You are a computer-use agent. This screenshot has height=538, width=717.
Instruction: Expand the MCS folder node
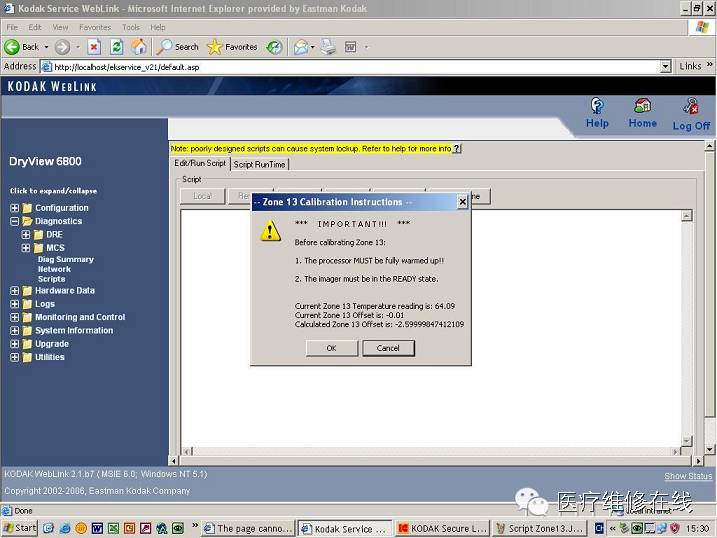(x=26, y=248)
